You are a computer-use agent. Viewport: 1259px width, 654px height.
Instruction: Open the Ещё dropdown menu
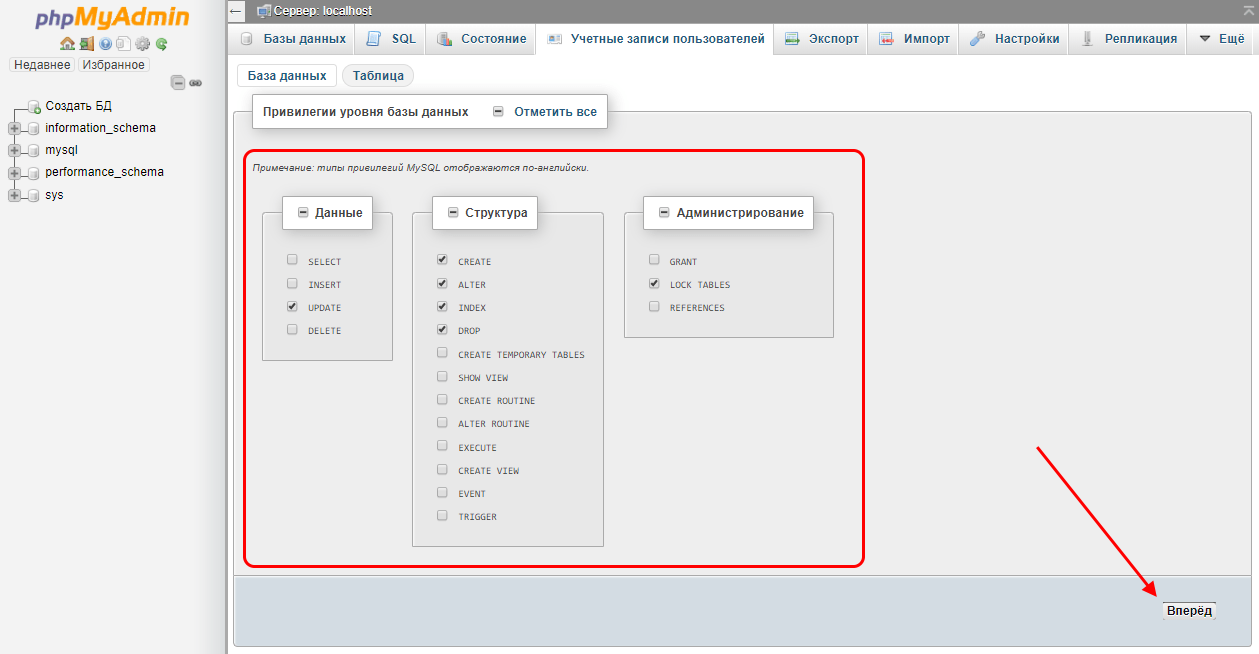coord(1221,39)
